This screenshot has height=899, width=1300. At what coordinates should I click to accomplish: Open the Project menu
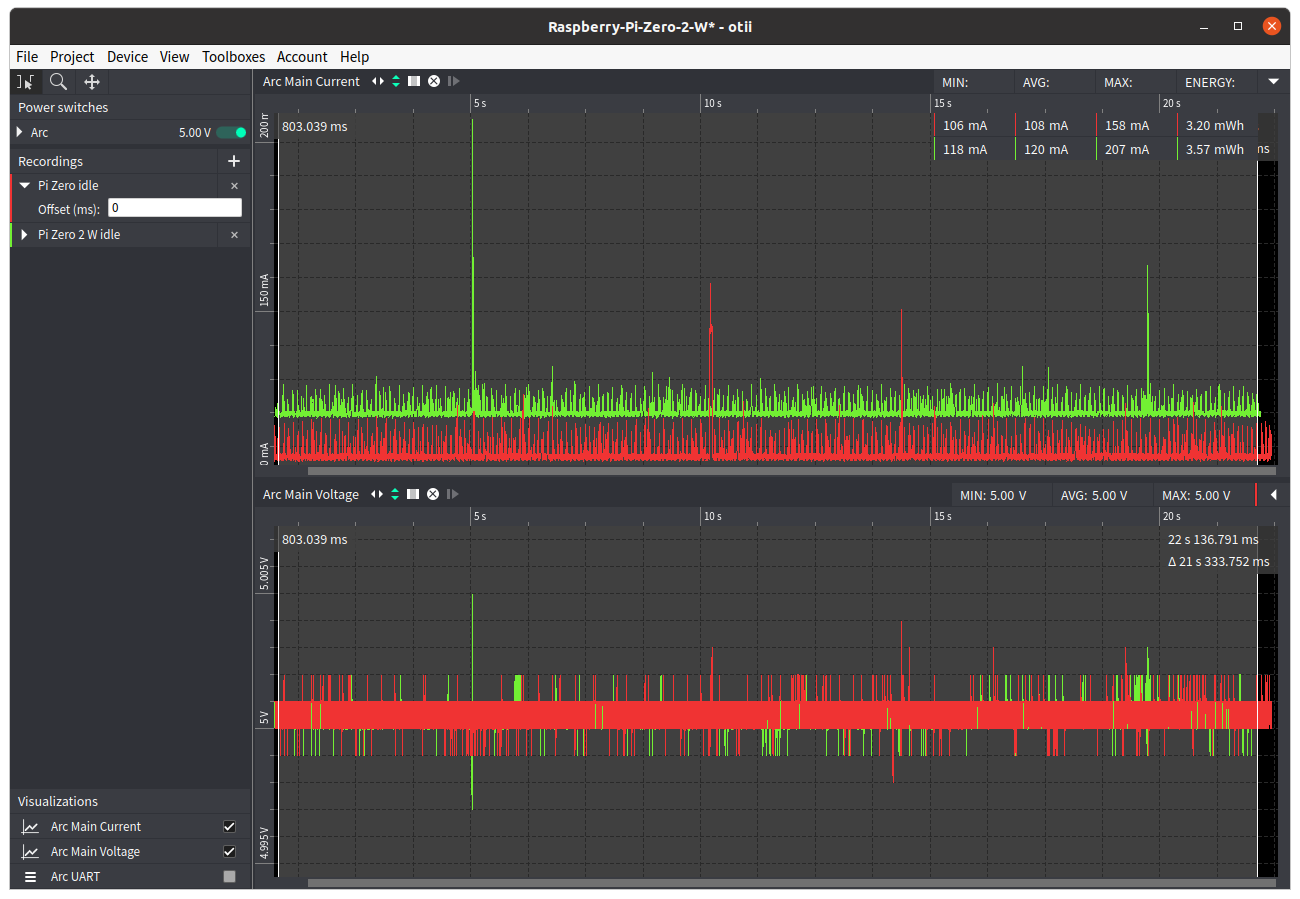click(72, 57)
